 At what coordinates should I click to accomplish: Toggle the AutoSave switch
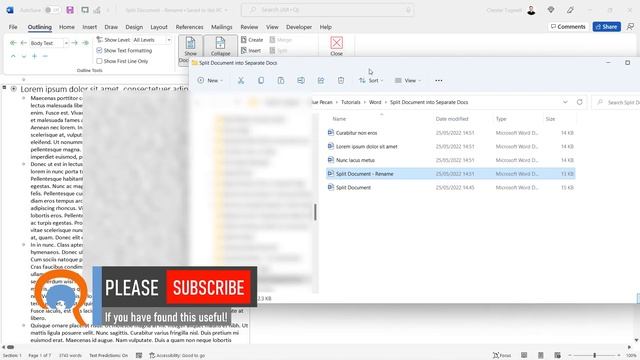coord(51,10)
